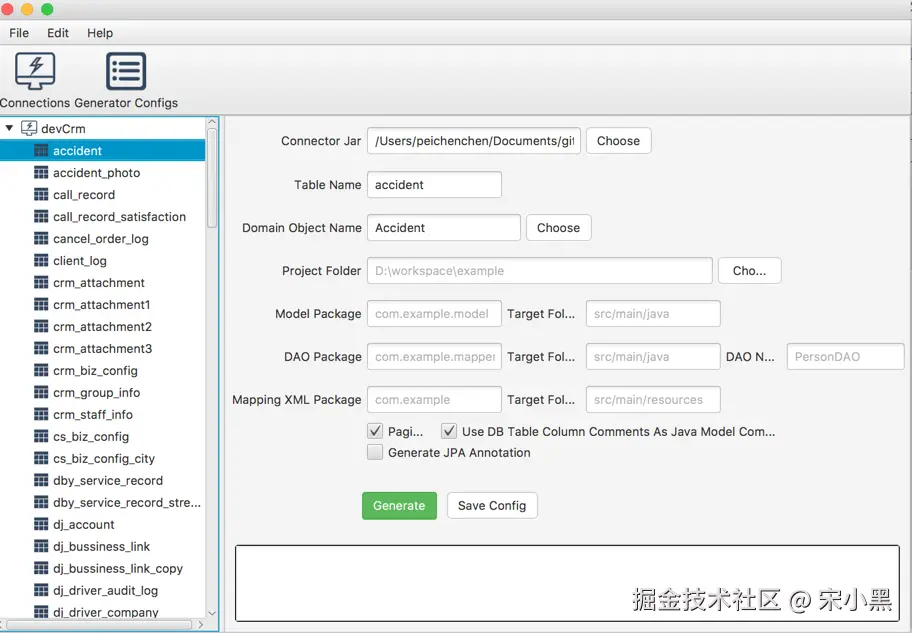The image size is (912, 633).
Task: Collapse the devCrm tree node
Action: (9, 128)
